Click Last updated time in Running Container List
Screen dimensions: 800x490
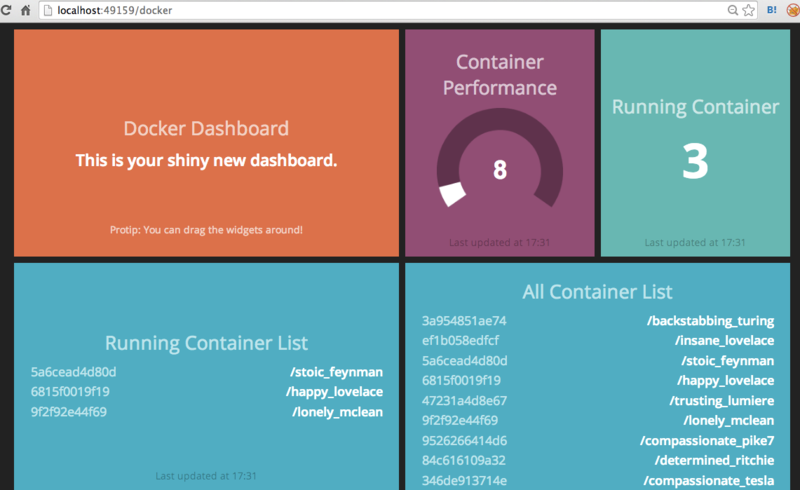(206, 476)
